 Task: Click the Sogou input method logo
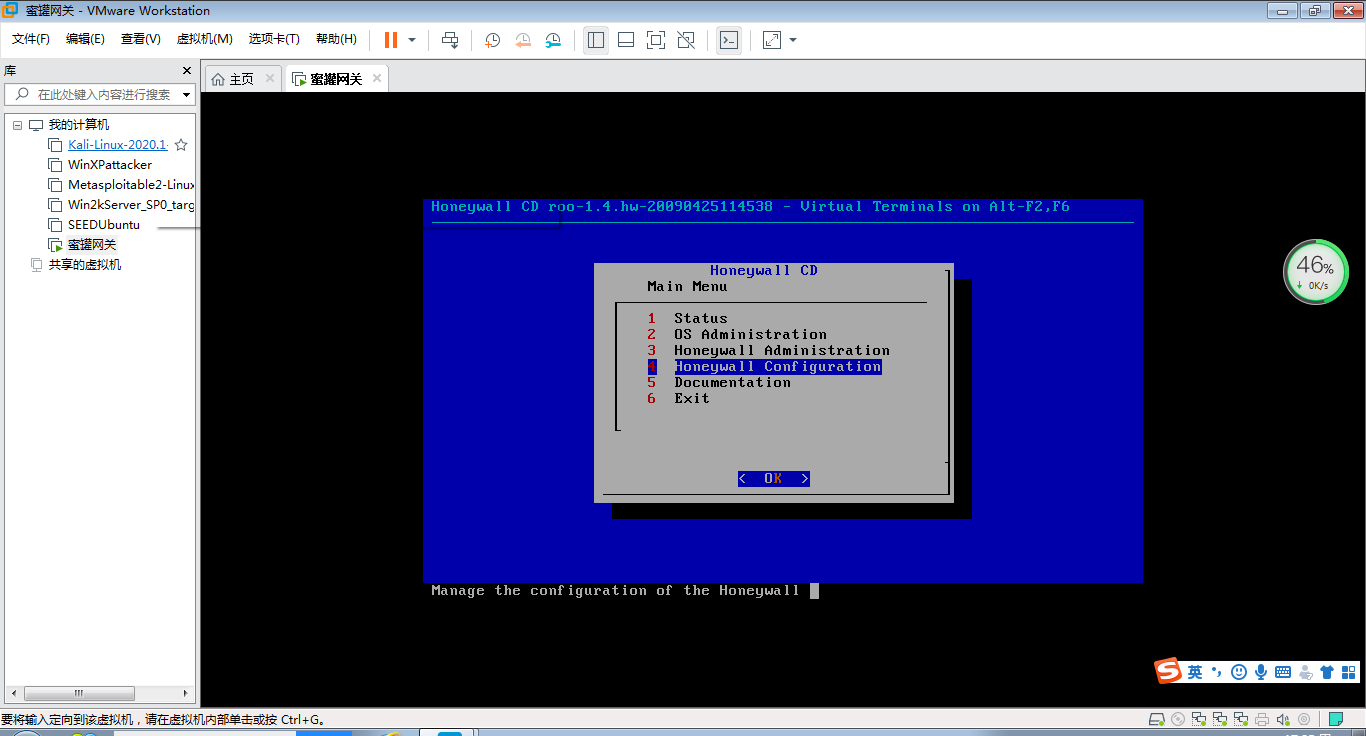(x=1169, y=672)
